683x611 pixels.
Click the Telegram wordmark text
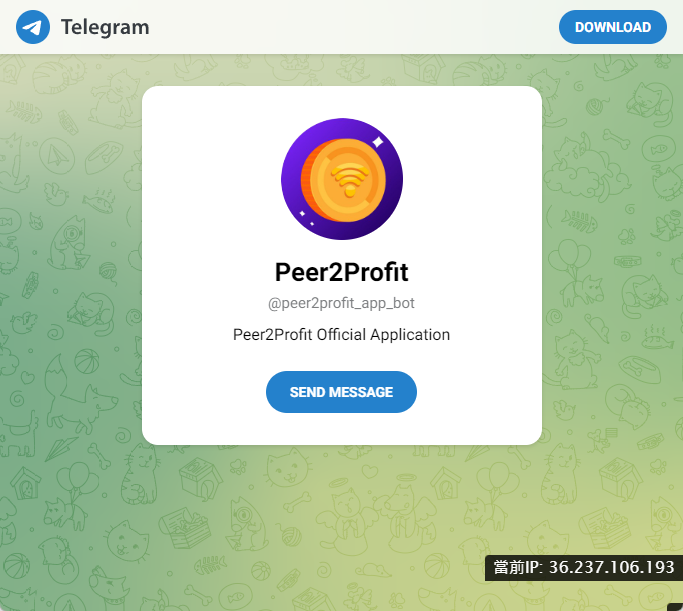coord(105,27)
